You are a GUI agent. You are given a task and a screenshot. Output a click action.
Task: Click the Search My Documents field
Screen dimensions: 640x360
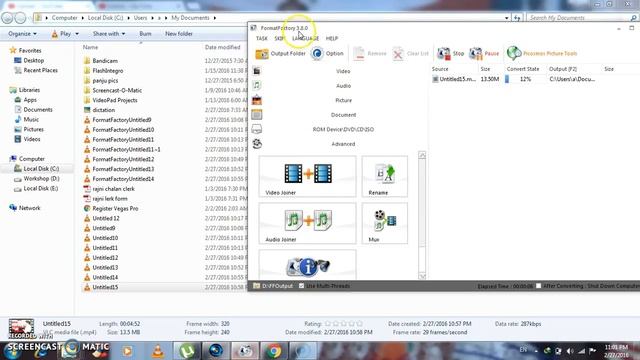[x=582, y=18]
